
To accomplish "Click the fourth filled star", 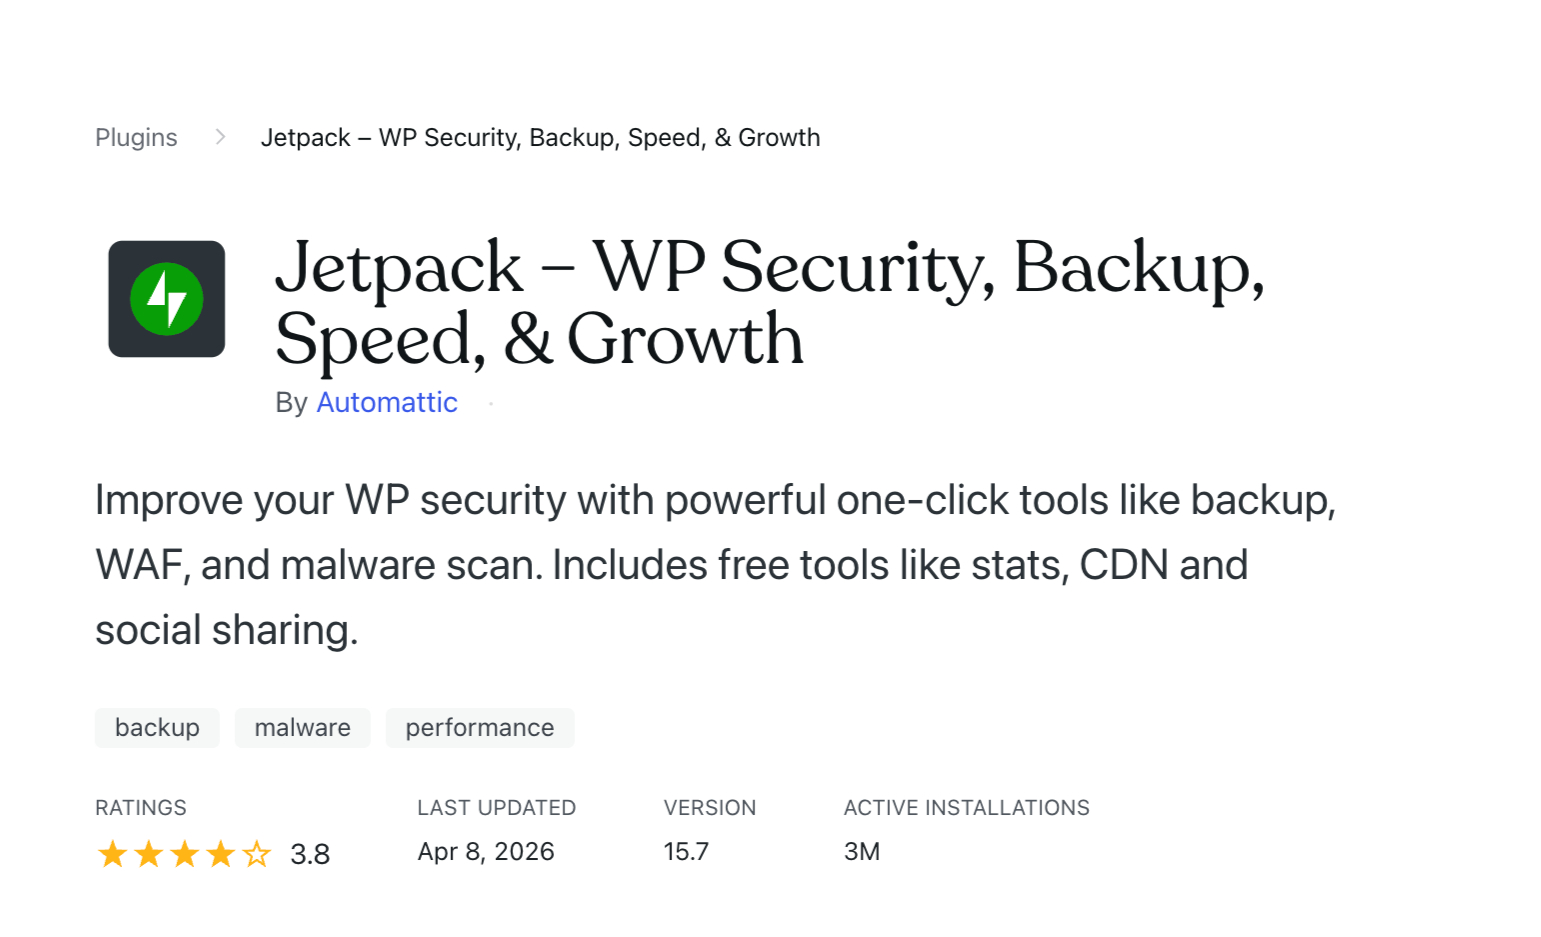I will (220, 854).
